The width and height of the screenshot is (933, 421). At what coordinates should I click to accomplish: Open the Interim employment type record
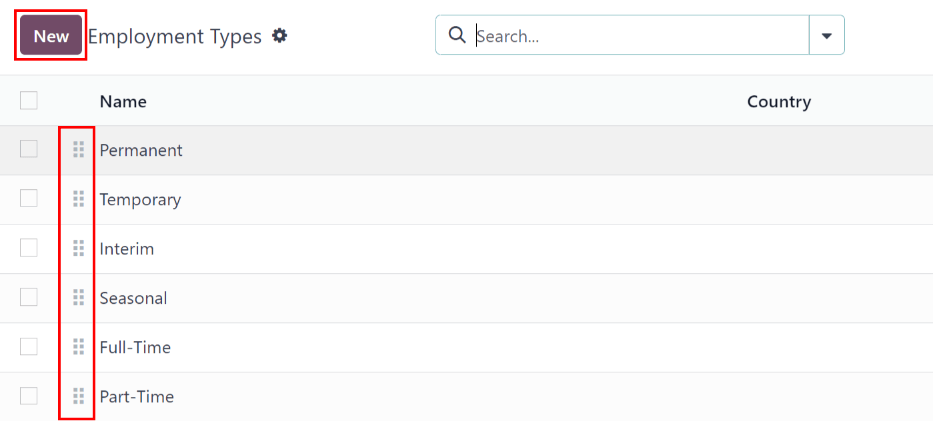[x=127, y=248]
